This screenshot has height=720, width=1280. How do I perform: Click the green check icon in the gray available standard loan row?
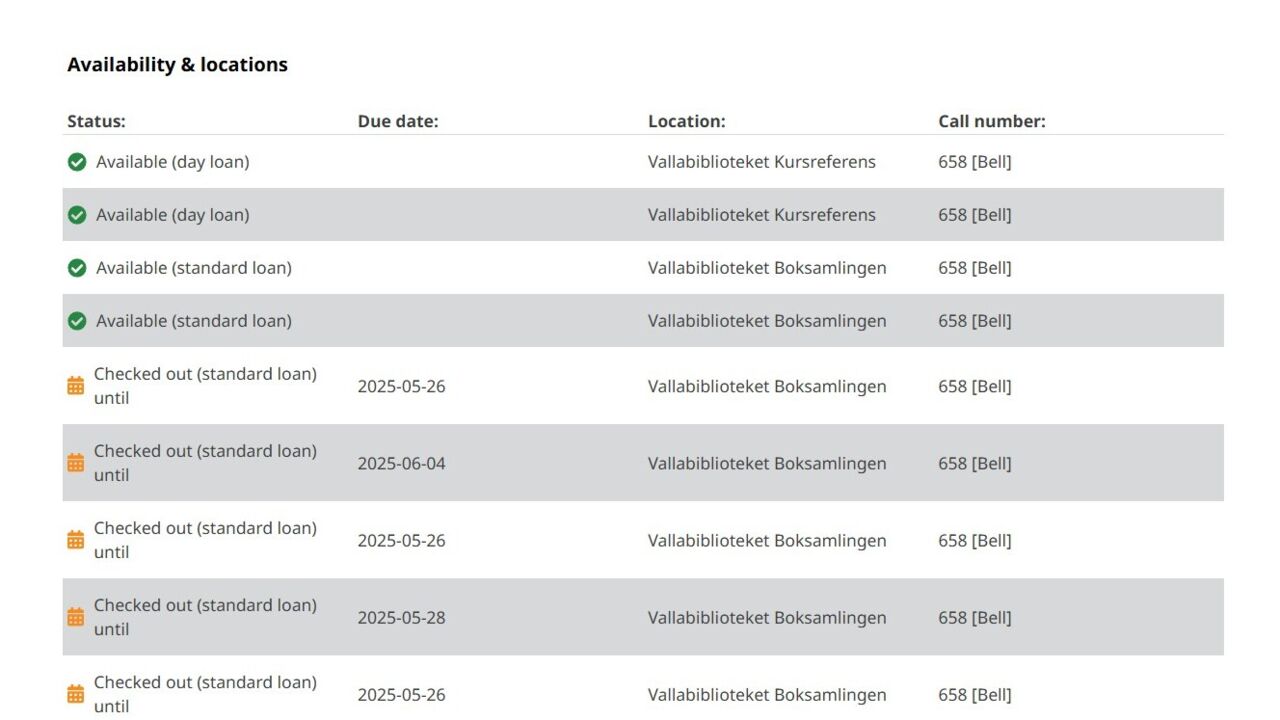(77, 321)
